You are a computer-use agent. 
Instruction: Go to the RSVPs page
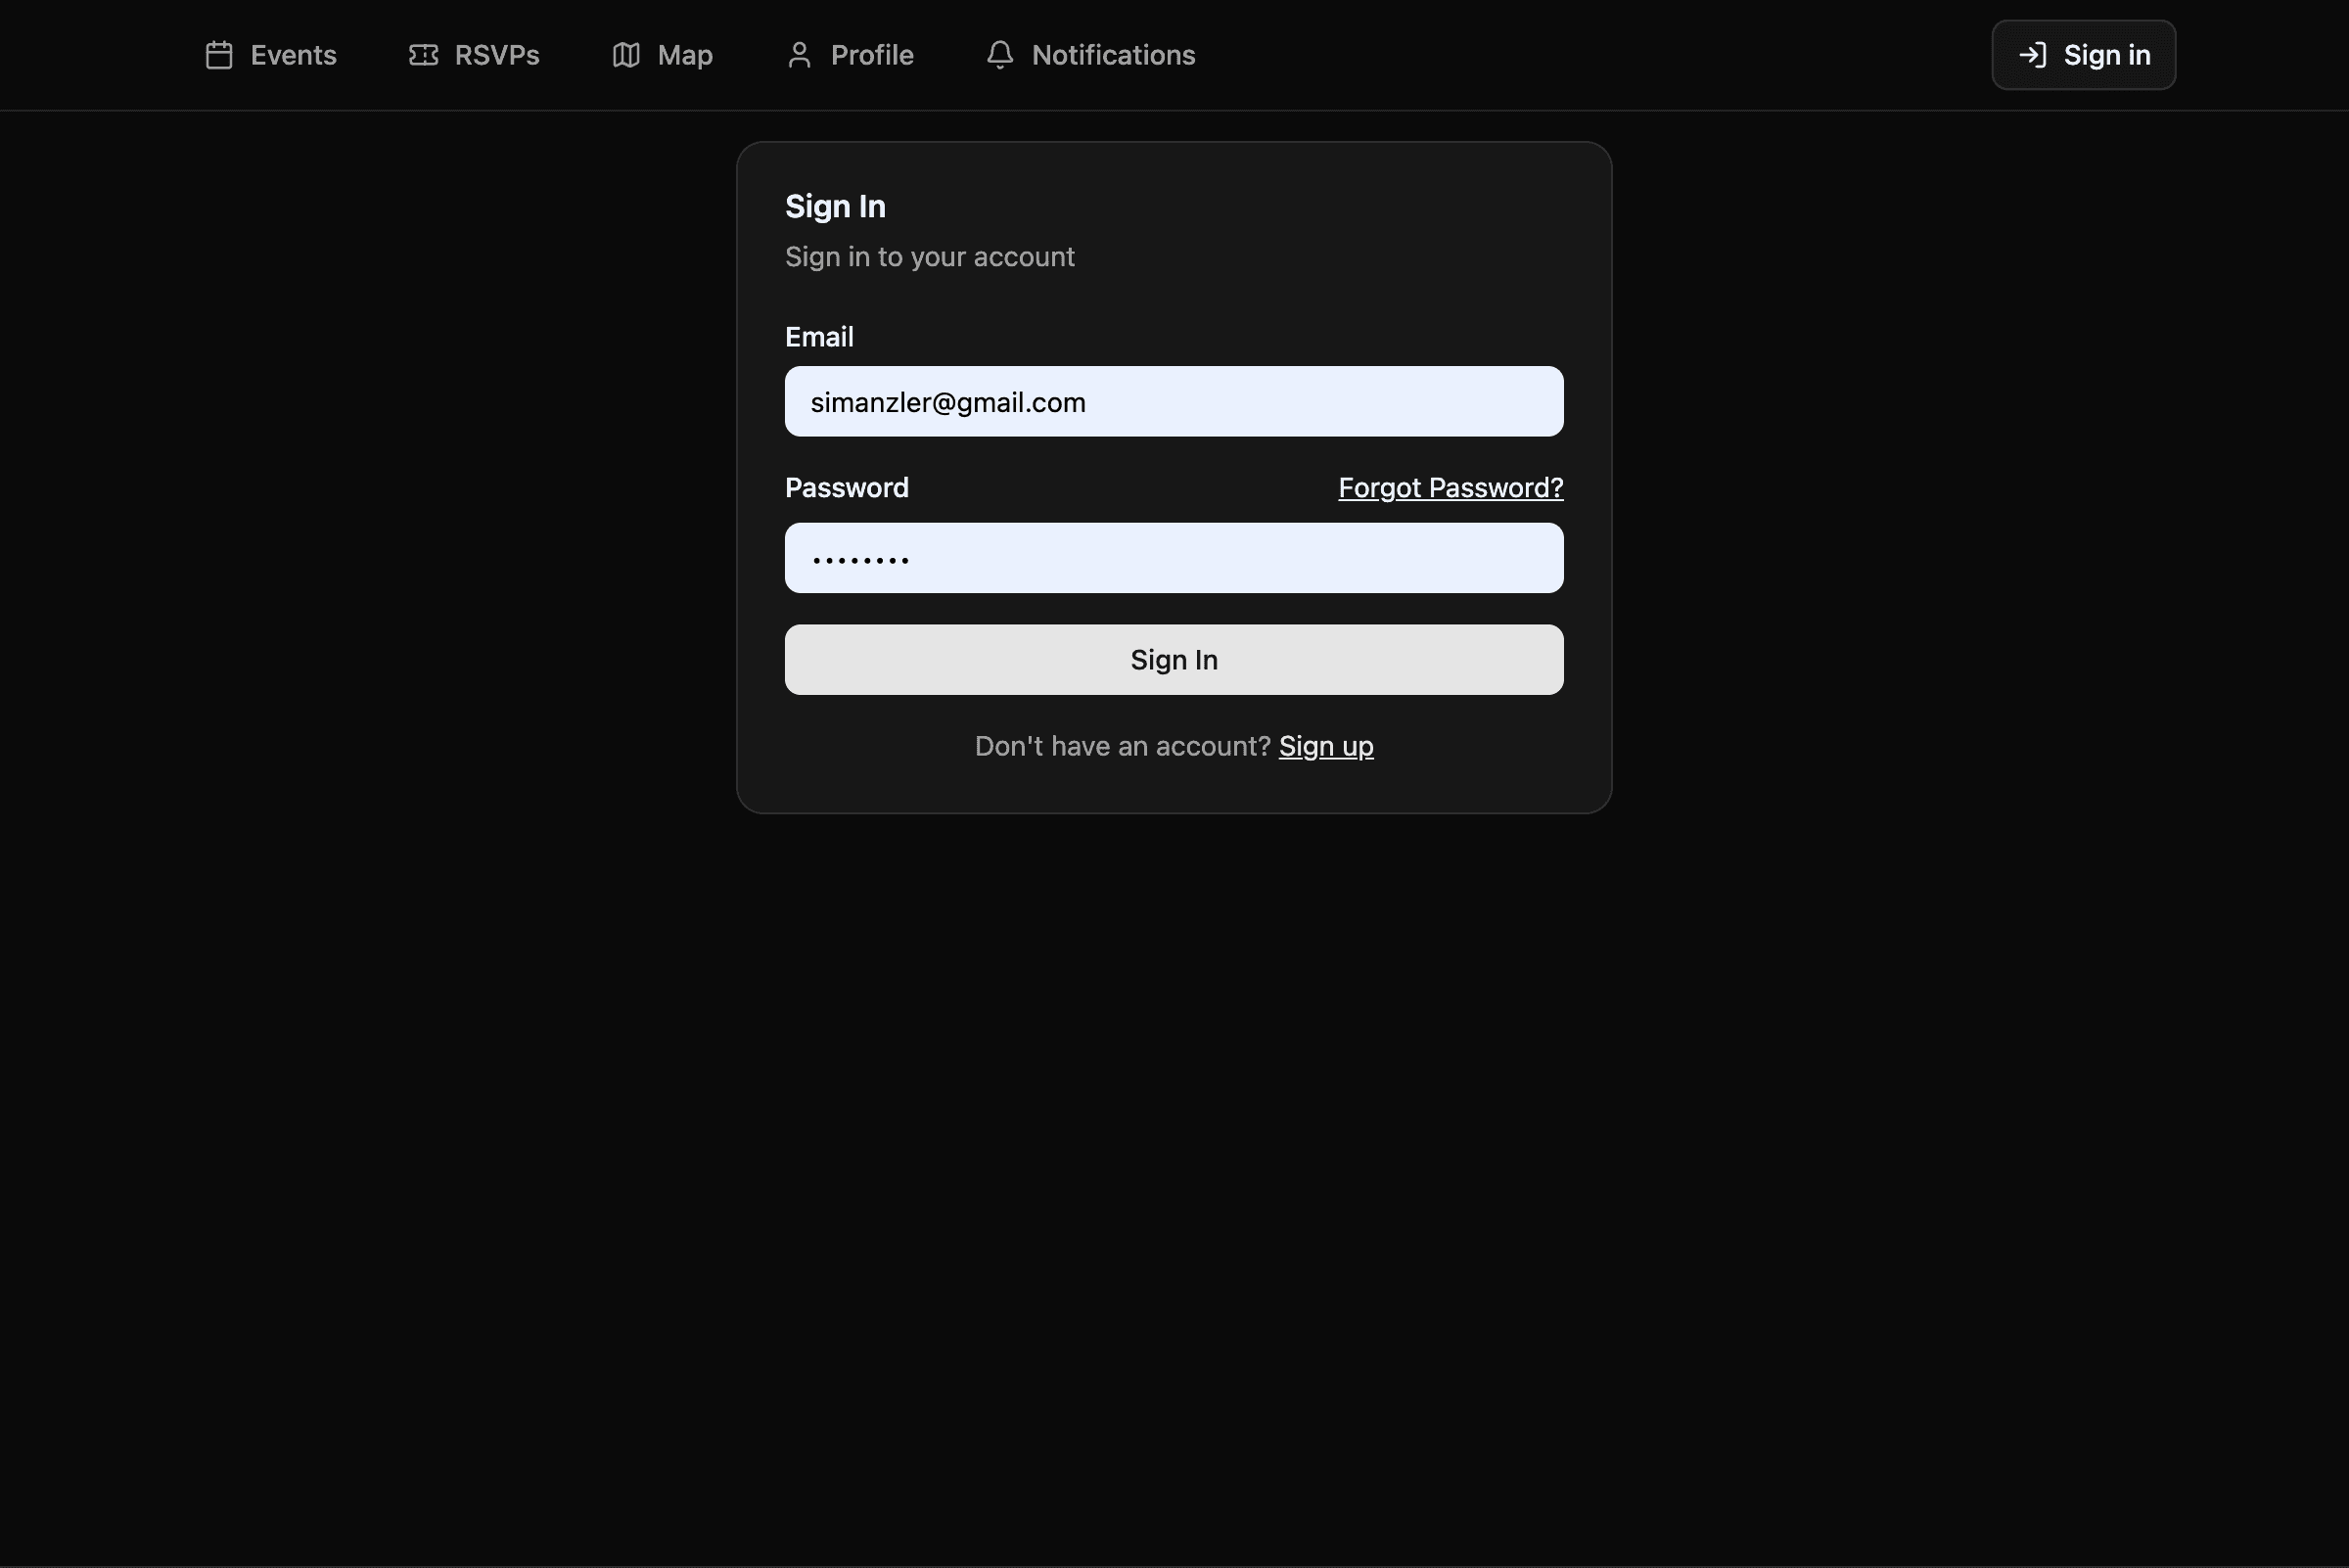tap(496, 55)
